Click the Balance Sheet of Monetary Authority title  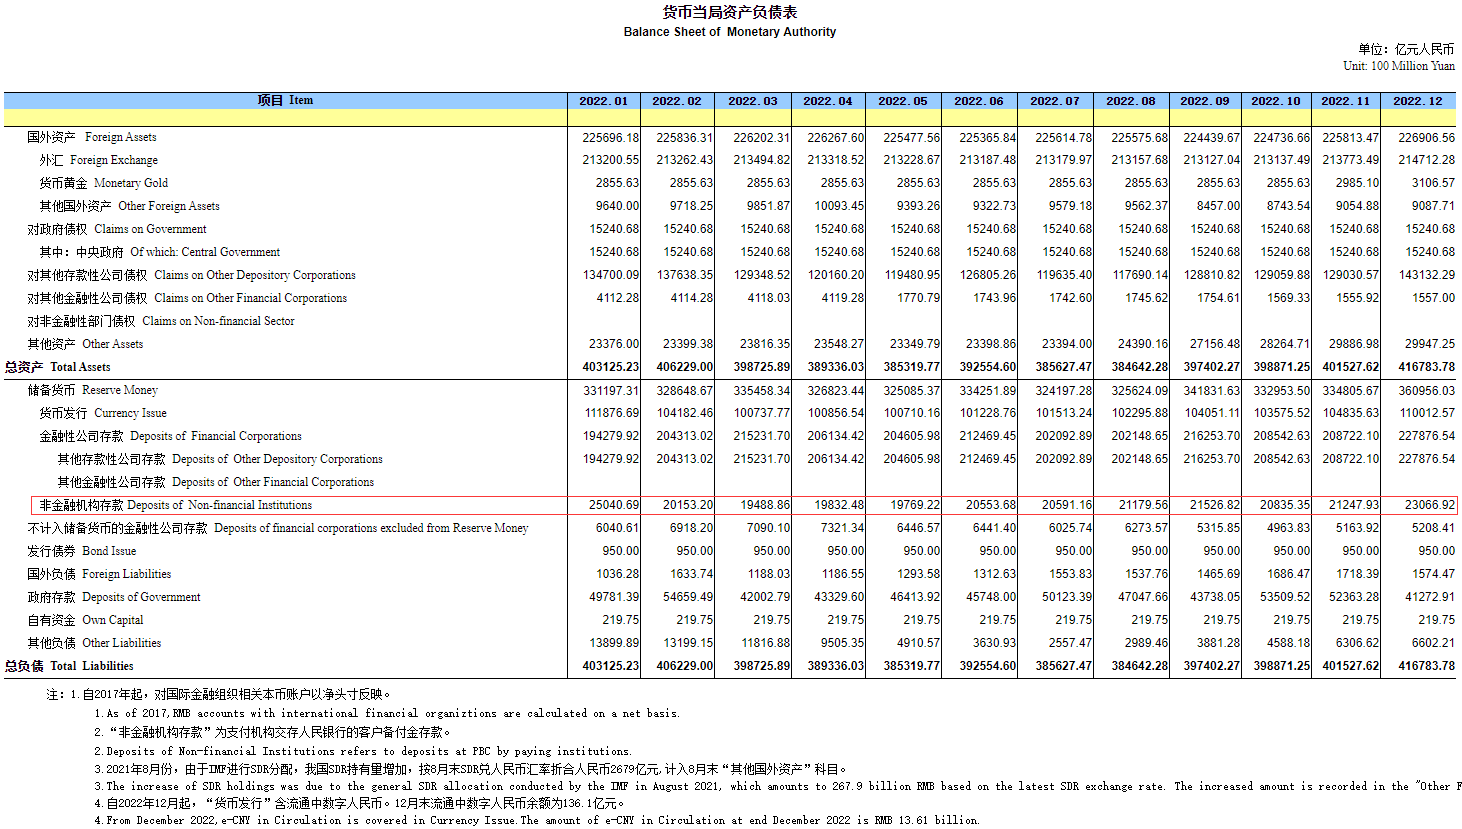click(x=730, y=32)
